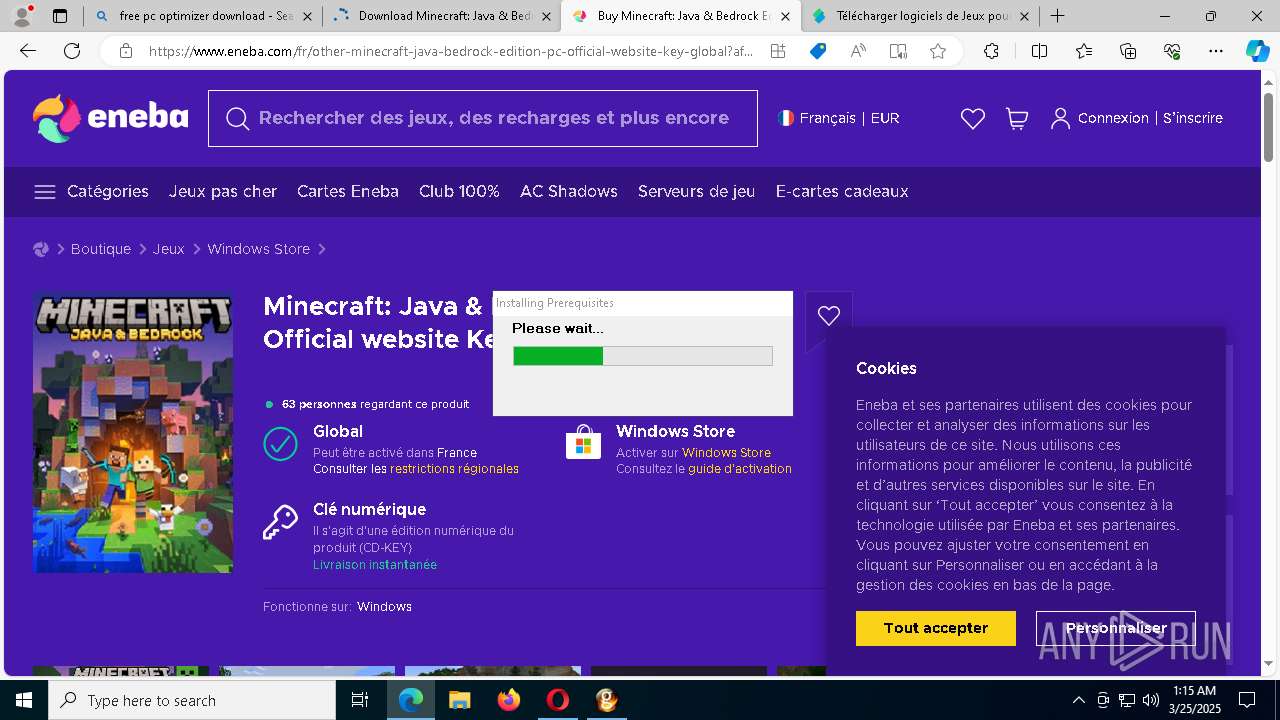Launch Opera from taskbar
This screenshot has width=1280, height=720.
click(x=558, y=700)
